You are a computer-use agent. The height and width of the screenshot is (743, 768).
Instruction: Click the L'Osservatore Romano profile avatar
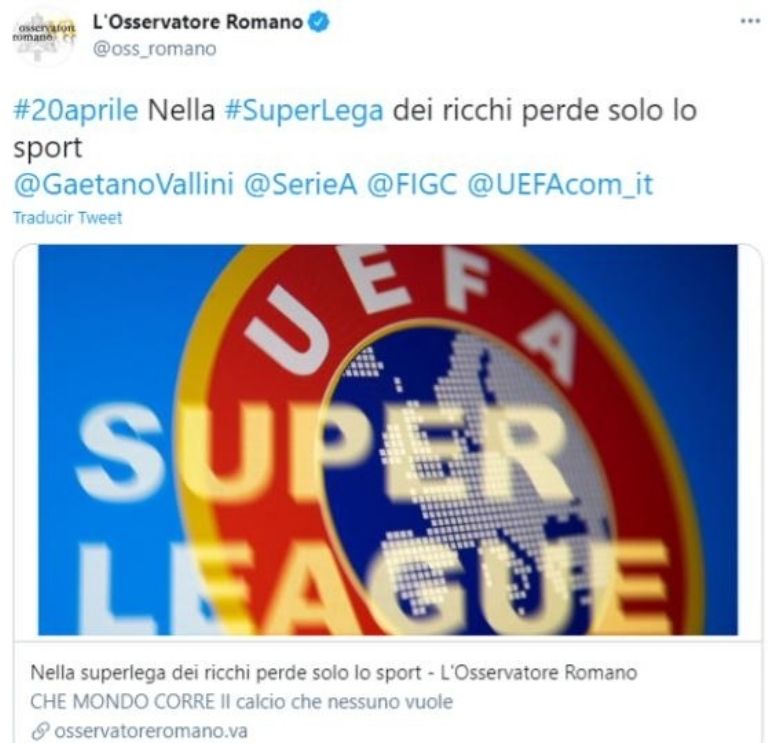coord(45,35)
